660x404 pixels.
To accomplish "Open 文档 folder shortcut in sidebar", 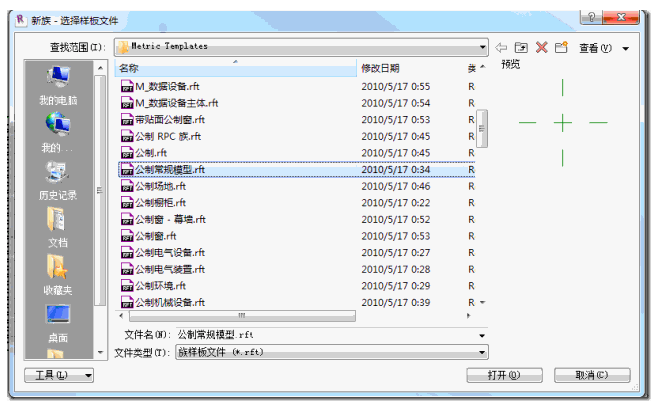I will pos(57,227).
